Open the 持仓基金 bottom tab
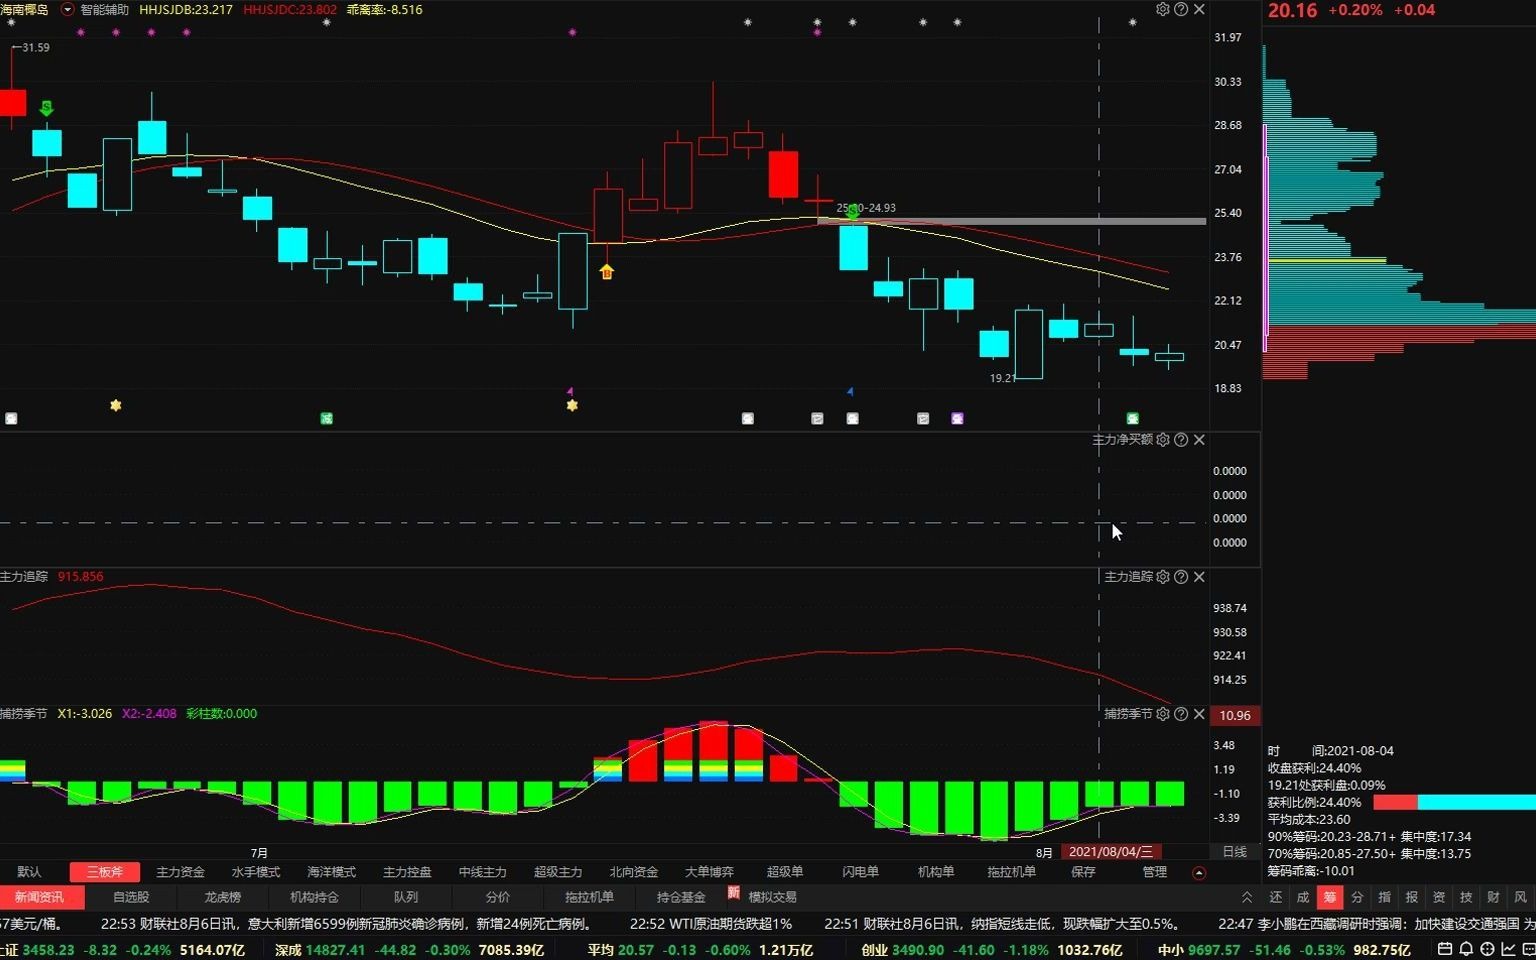 click(x=681, y=898)
